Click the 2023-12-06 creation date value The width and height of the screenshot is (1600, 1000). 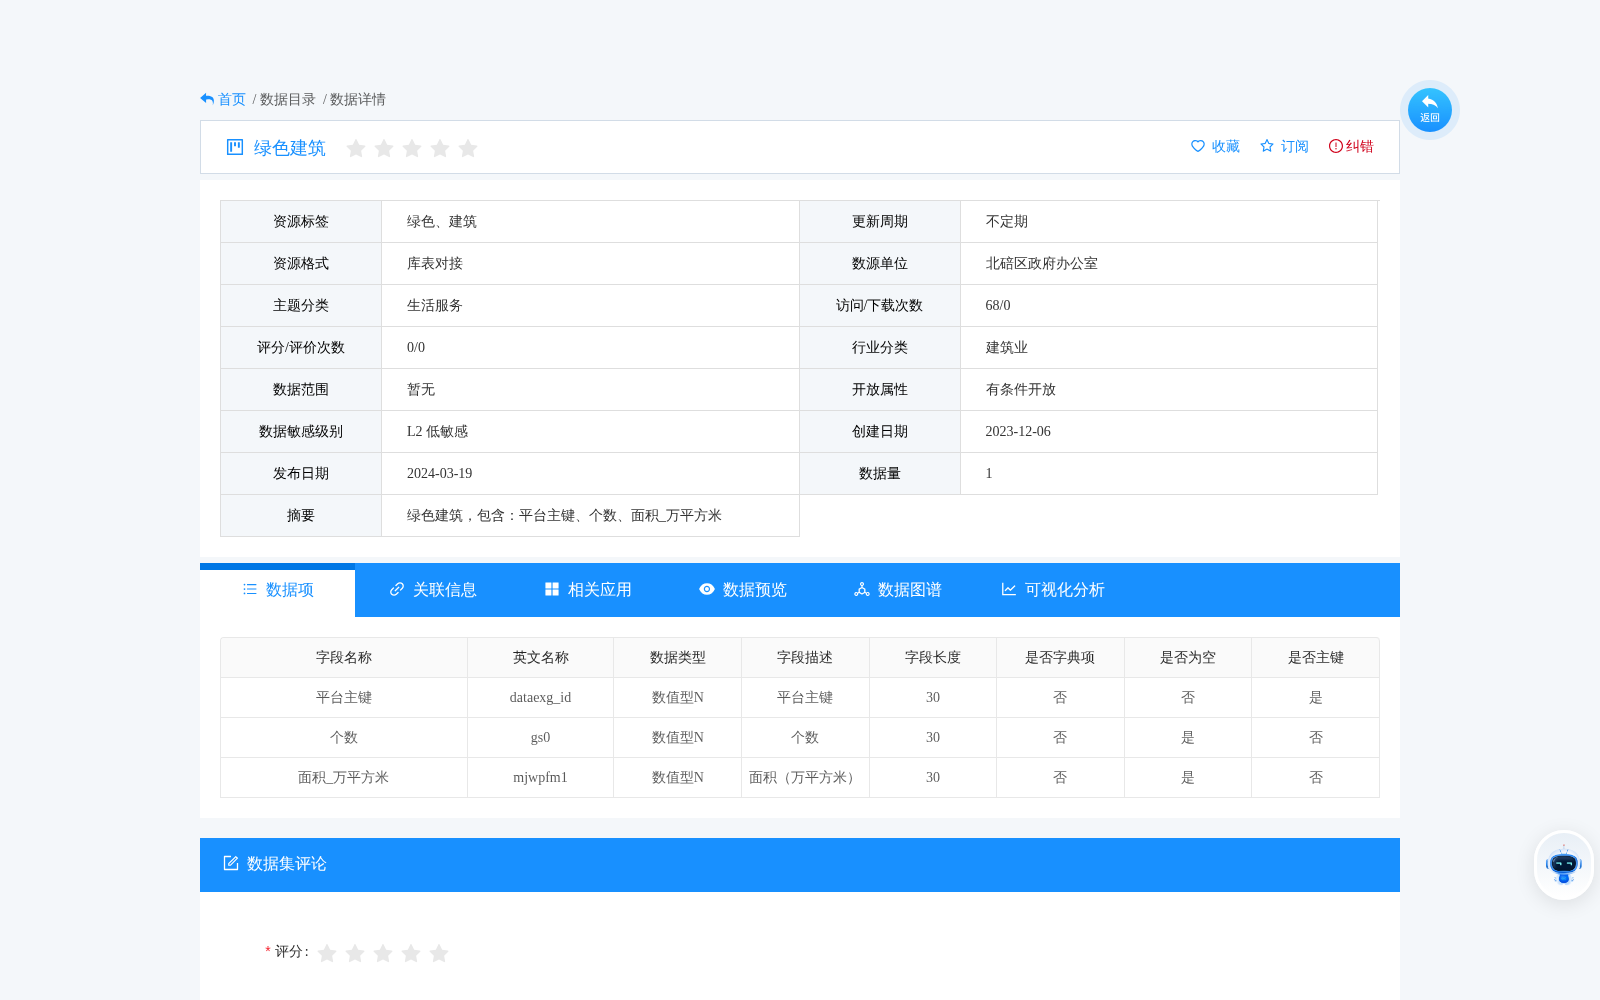(1018, 432)
